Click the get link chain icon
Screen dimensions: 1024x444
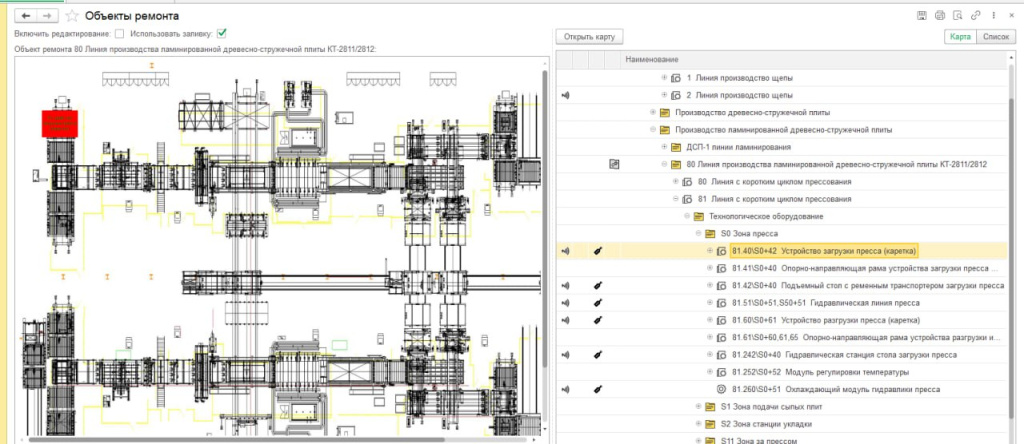[x=975, y=15]
